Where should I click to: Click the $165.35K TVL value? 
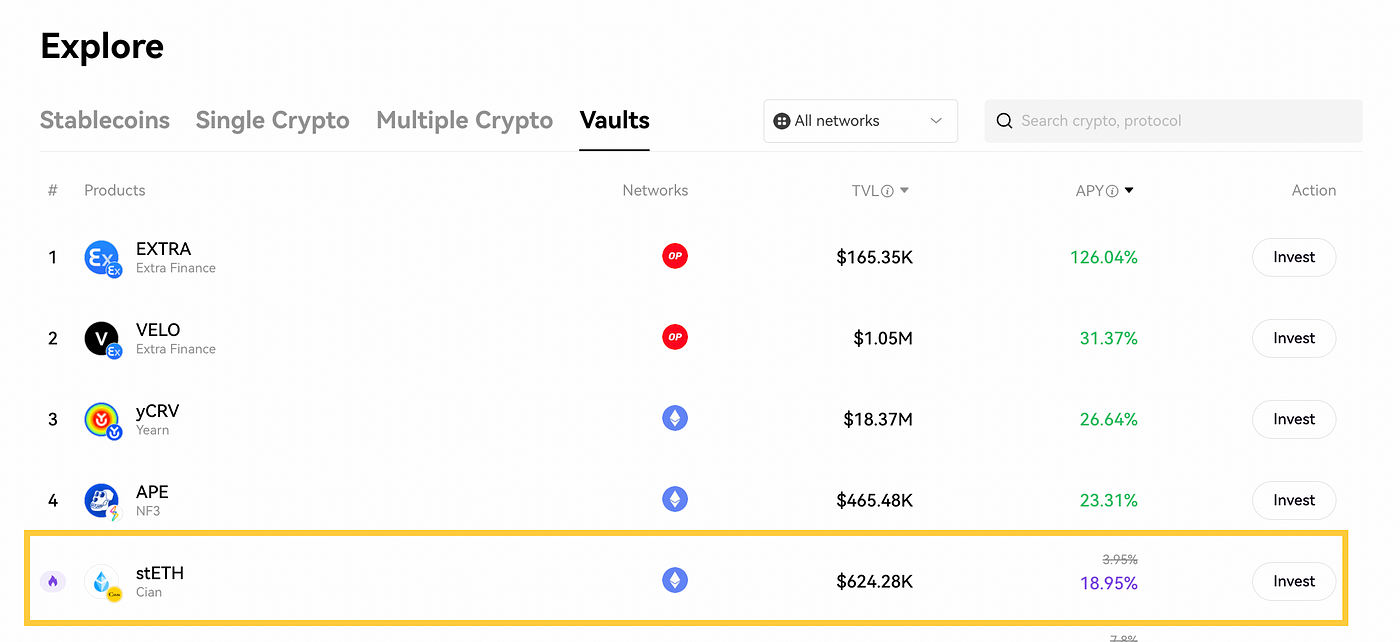tap(875, 257)
